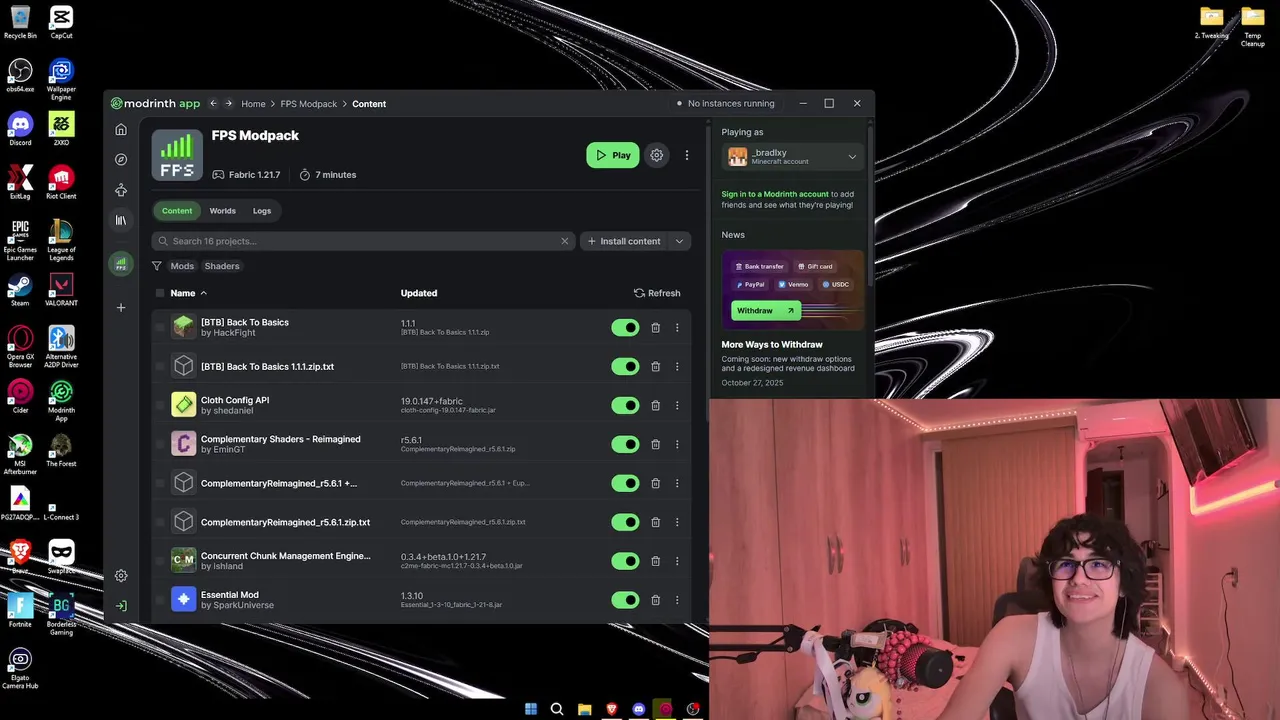This screenshot has width=1280, height=720.
Task: Open more options for Cloth Config API
Action: (677, 405)
